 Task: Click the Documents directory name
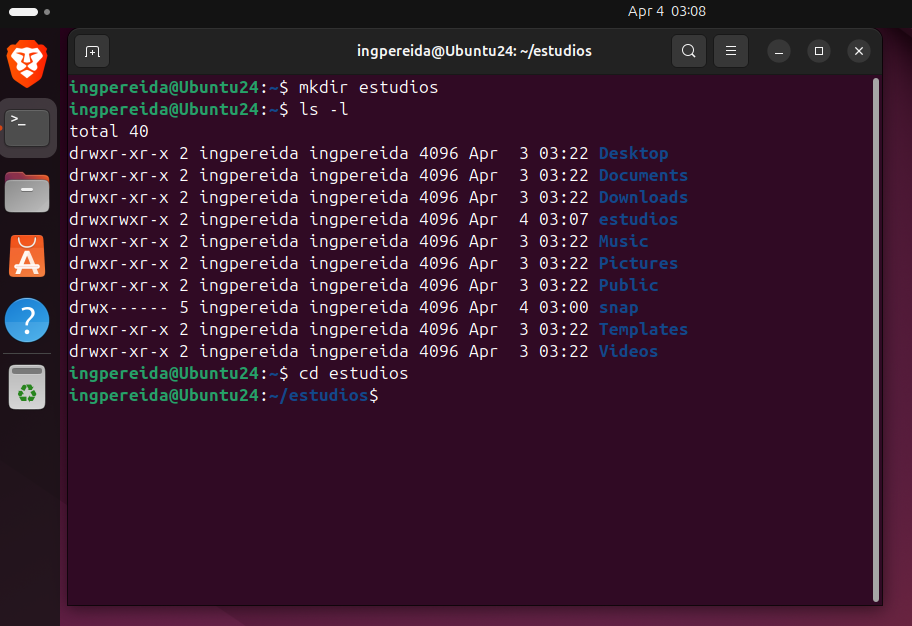pyautogui.click(x=643, y=175)
